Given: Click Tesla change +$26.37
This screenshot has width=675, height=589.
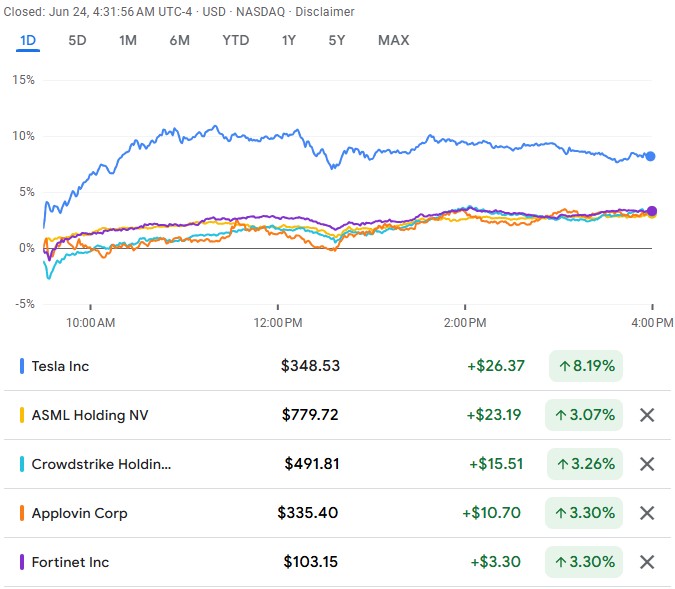Looking at the screenshot, I should (x=496, y=366).
